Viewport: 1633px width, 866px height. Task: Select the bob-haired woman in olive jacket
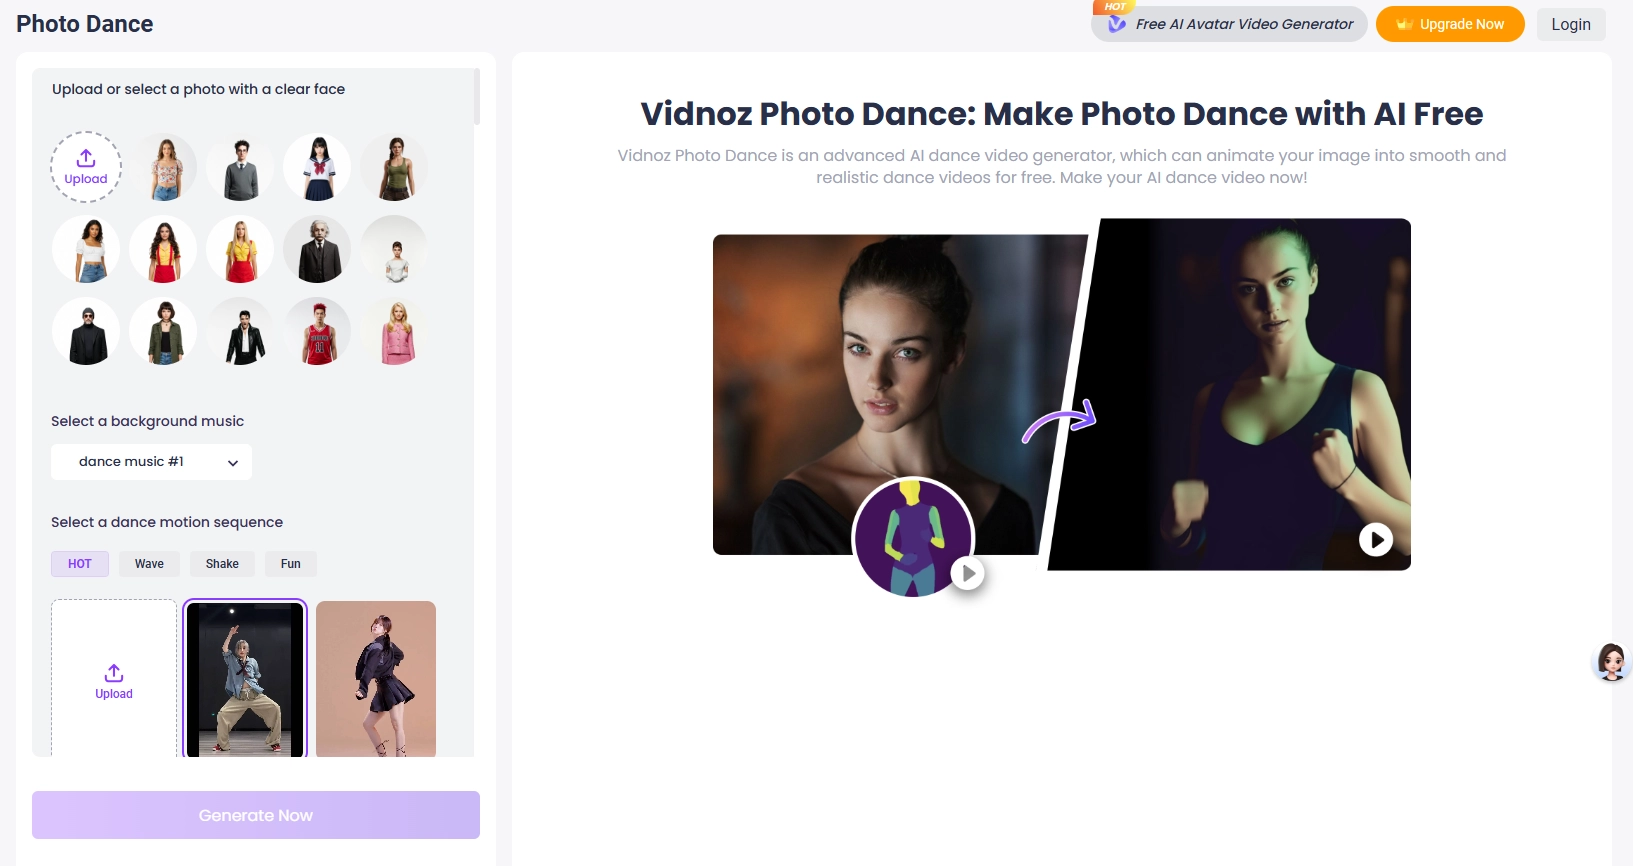tap(164, 332)
